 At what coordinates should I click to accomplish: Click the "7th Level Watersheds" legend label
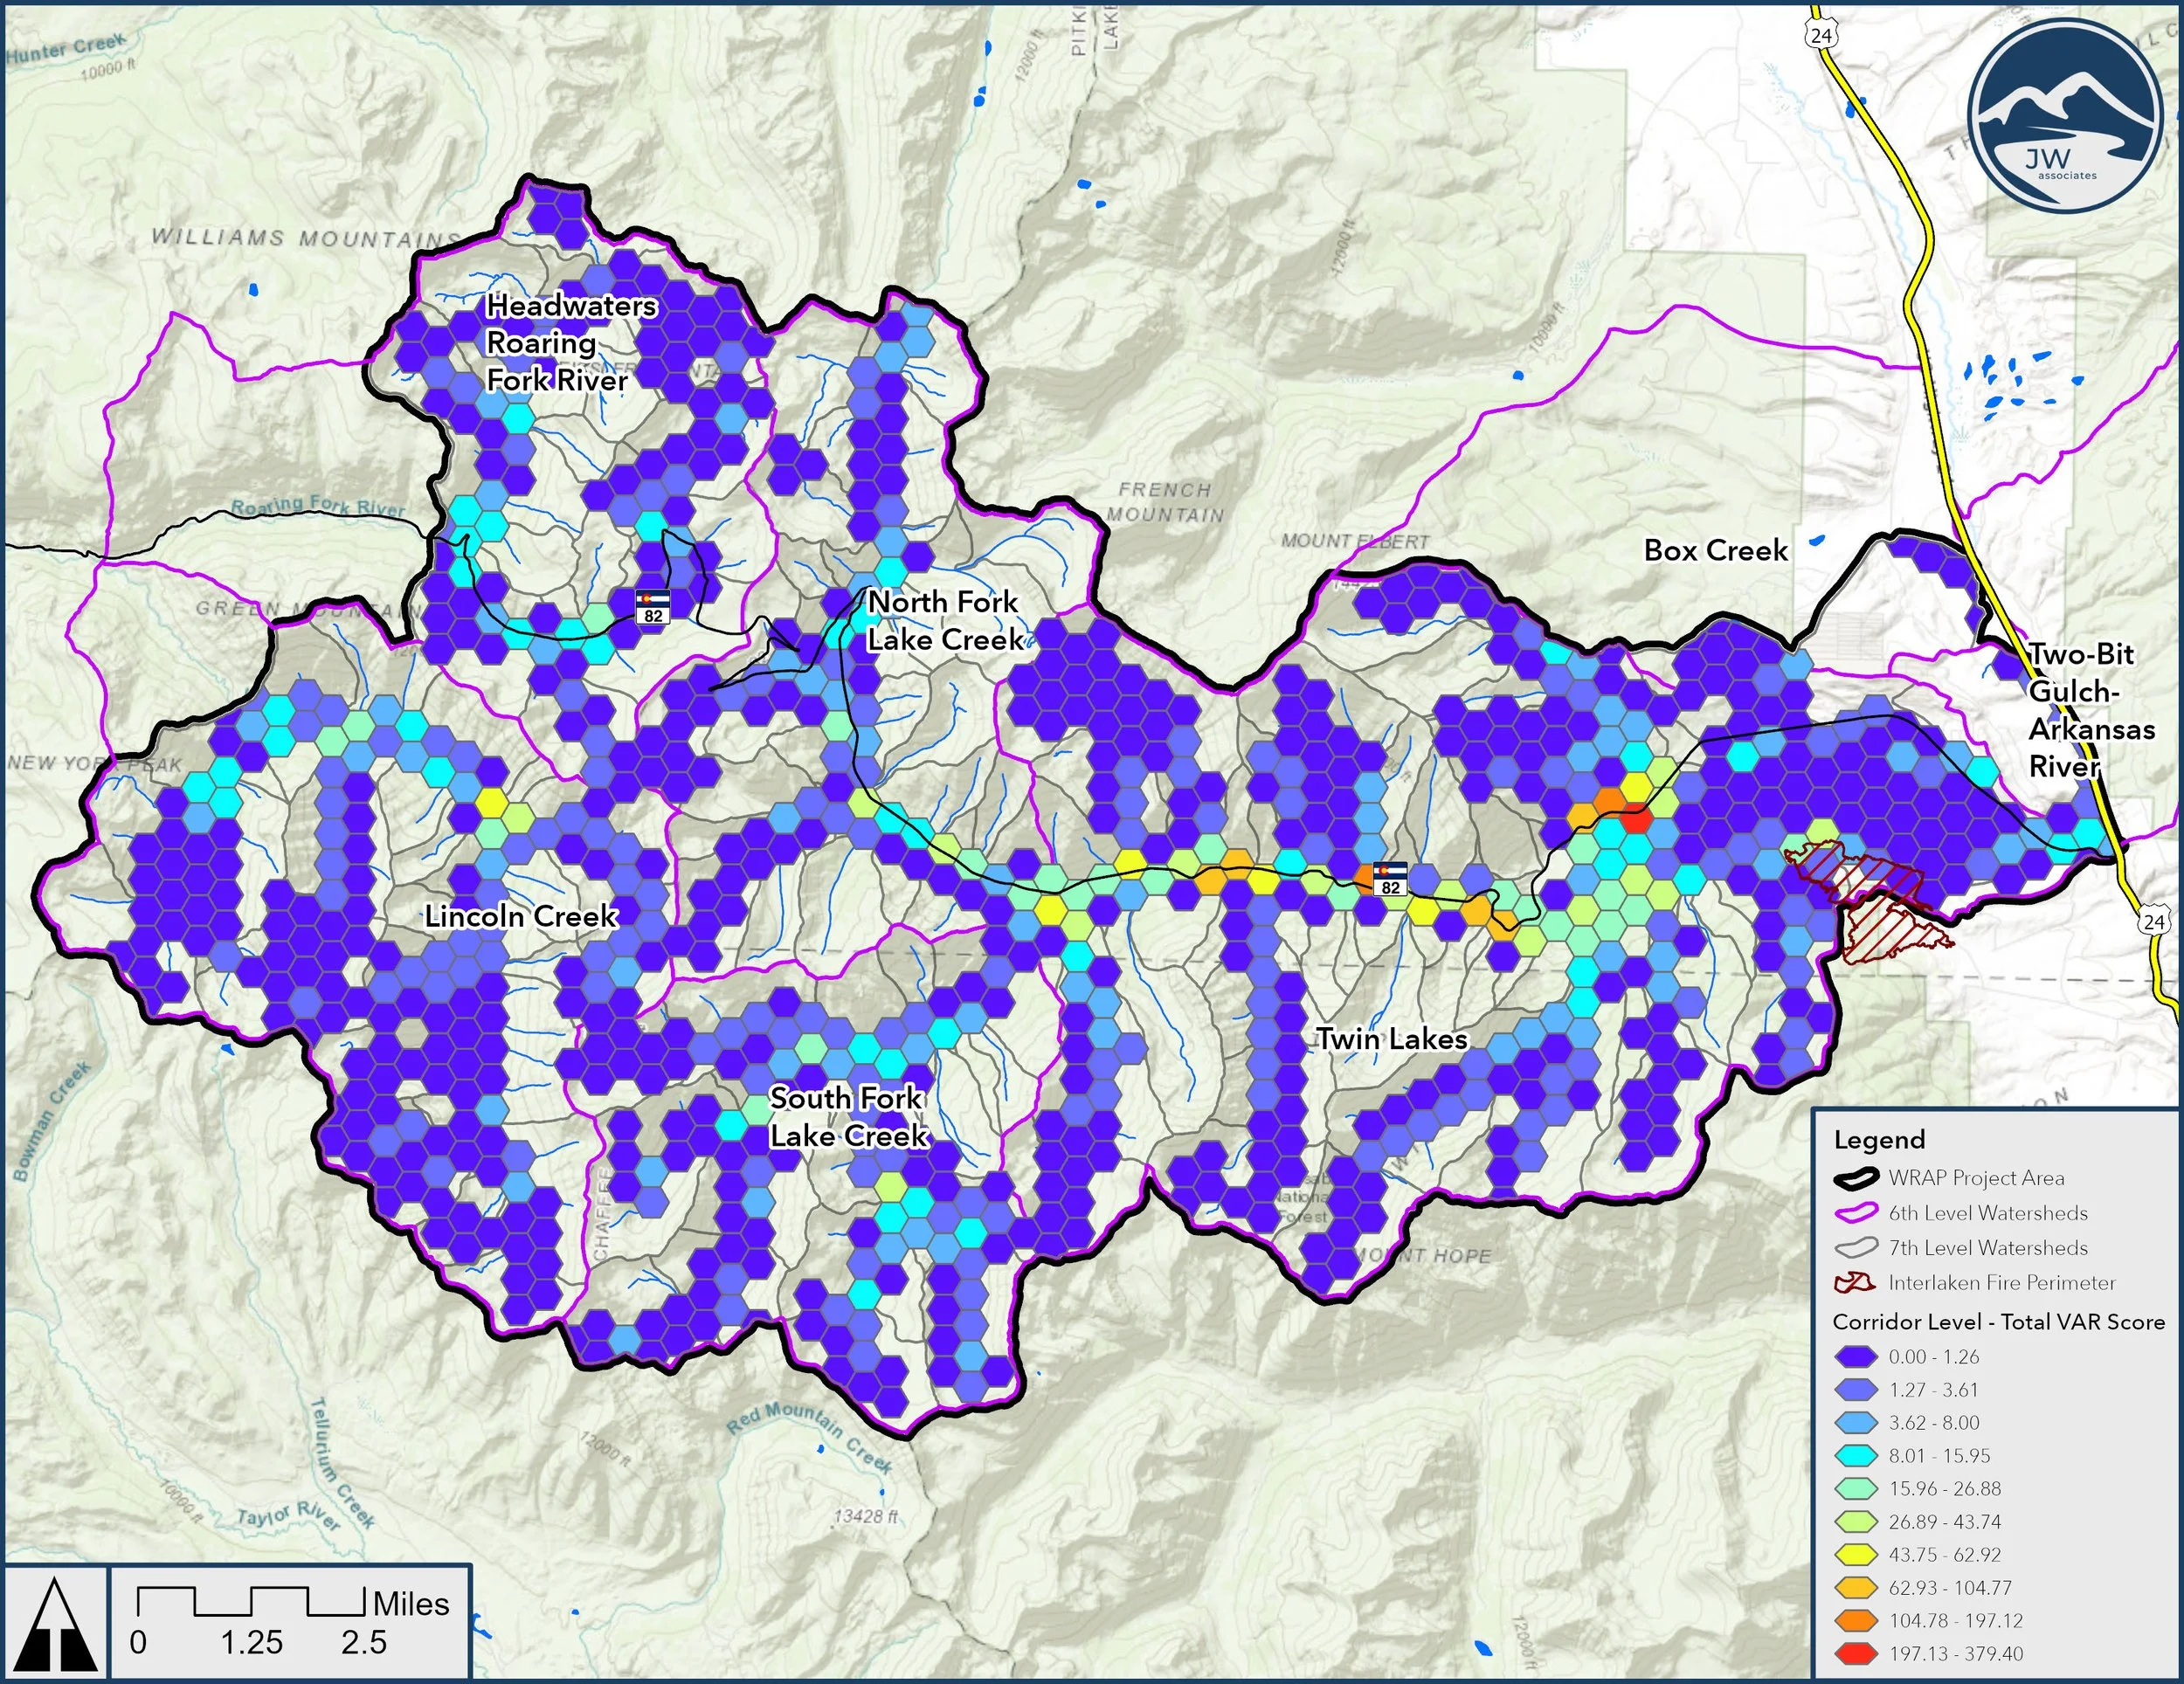coord(1988,1248)
